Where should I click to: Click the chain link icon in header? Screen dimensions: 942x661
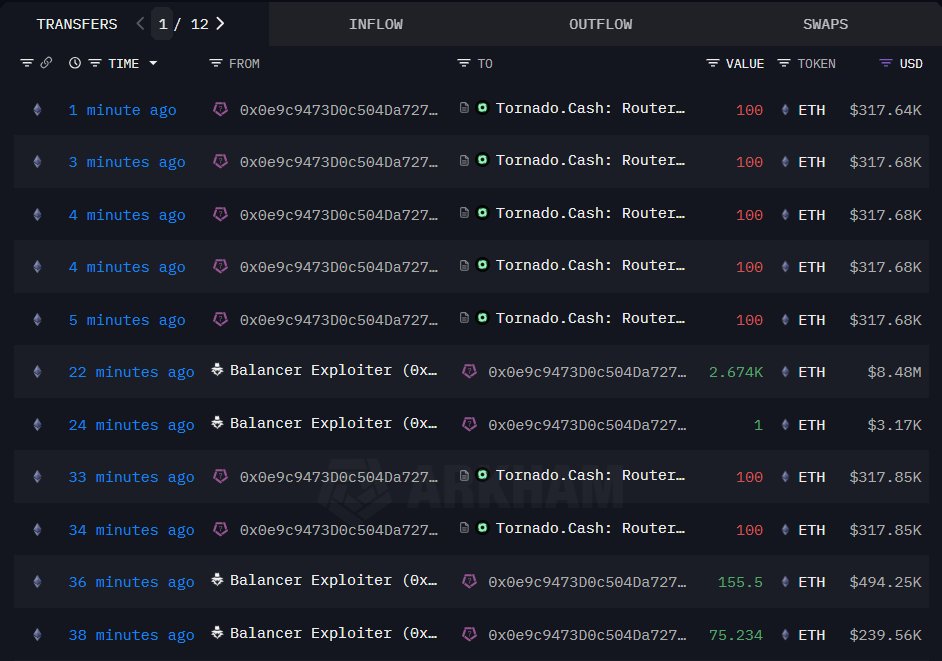pos(46,62)
